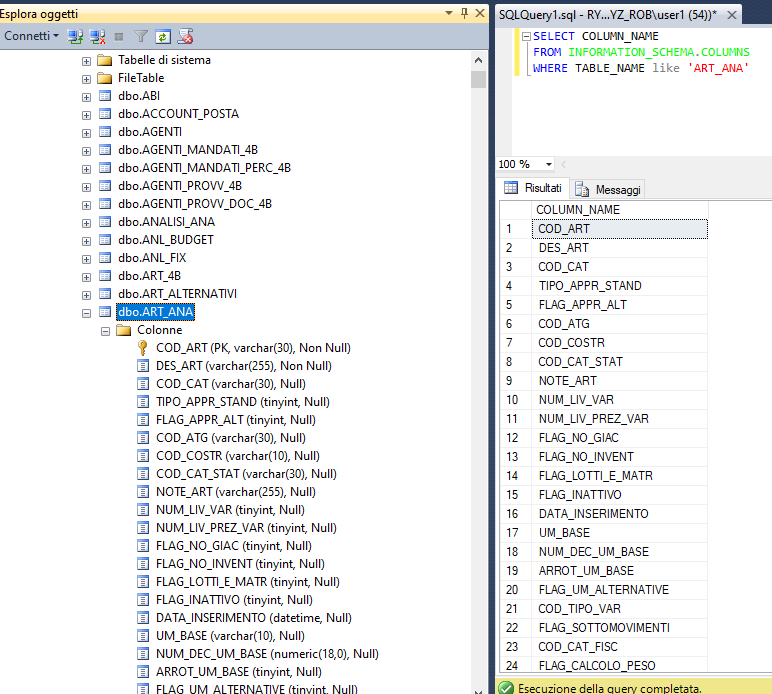Expand the dbo.ANALISI_ANA table node

click(87, 223)
